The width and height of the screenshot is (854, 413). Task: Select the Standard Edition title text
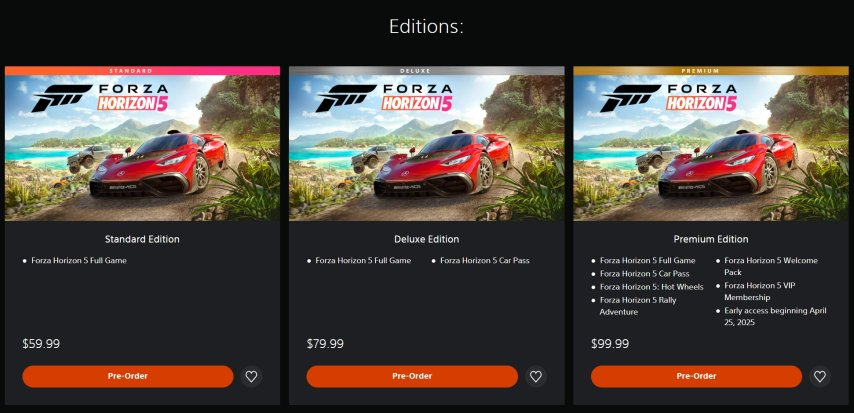[142, 239]
